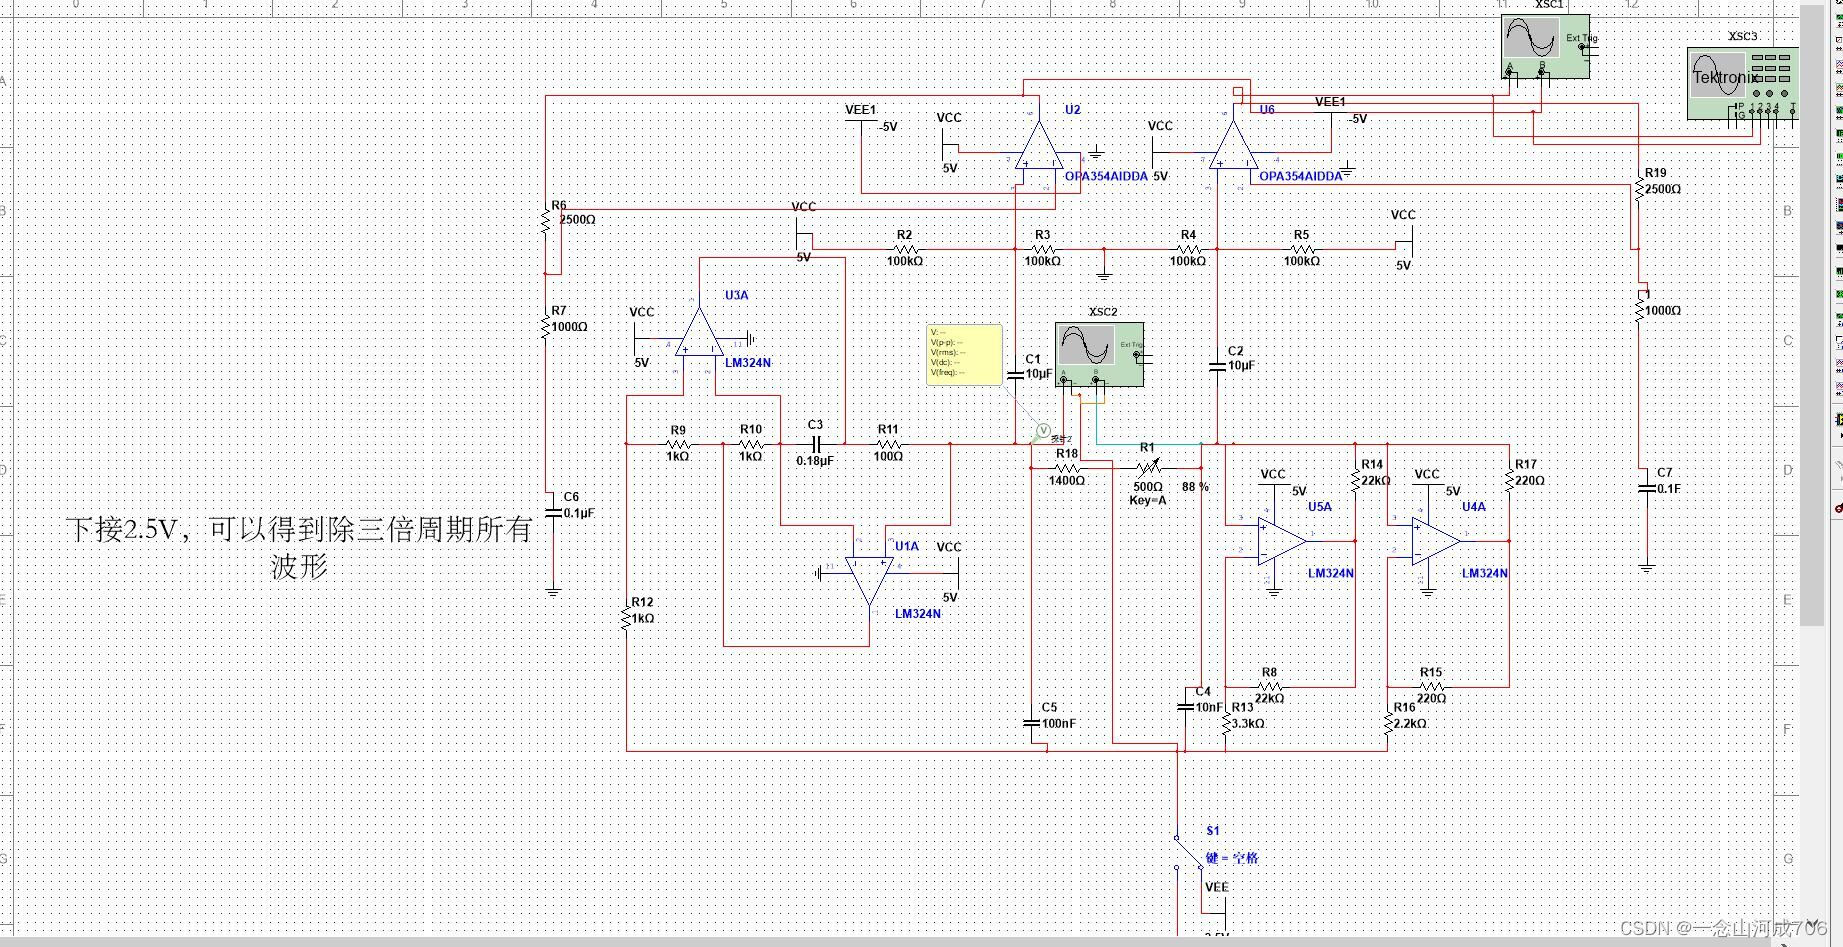Toggle switch S1 contact
Viewport: 1843px width, 947px height.
click(x=1188, y=852)
